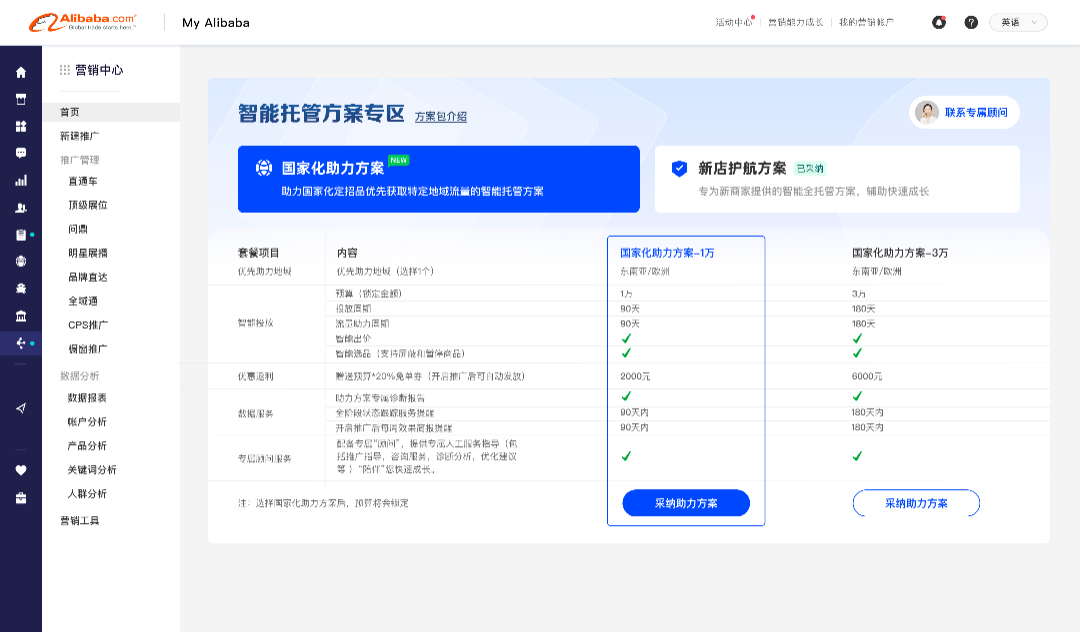Open the store icon in the dark rail
Image resolution: width=1080 pixels, height=632 pixels.
[21, 99]
